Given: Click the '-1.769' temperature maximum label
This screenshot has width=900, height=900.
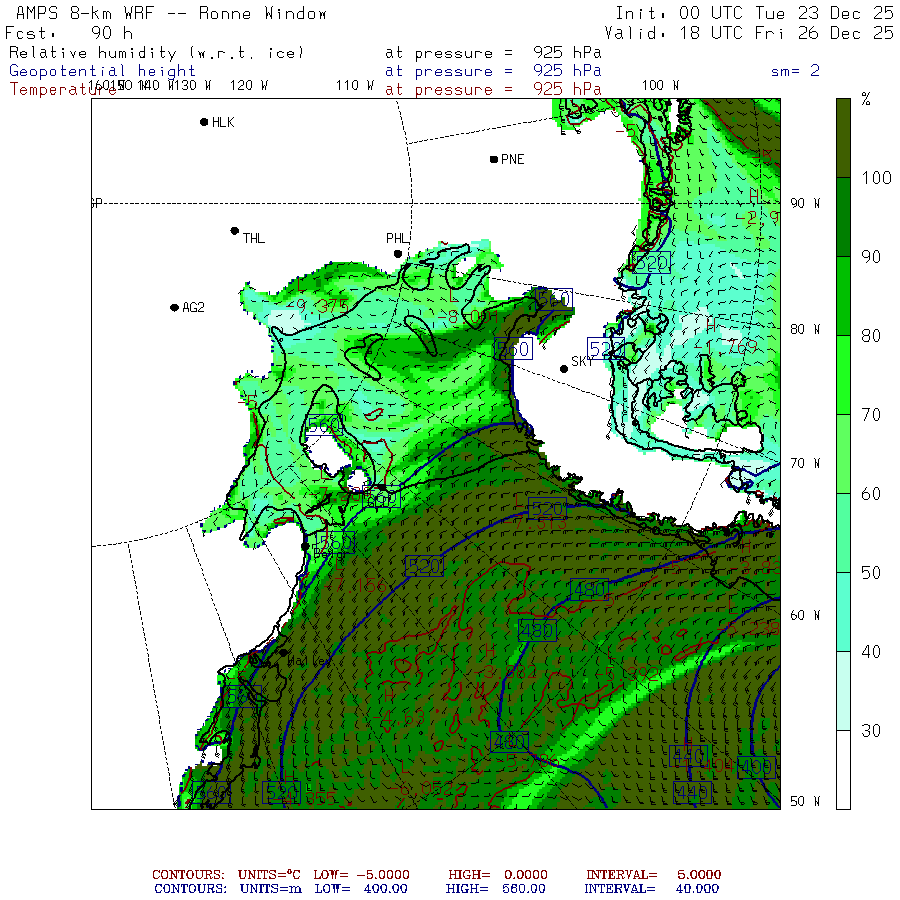Looking at the screenshot, I should tap(726, 347).
